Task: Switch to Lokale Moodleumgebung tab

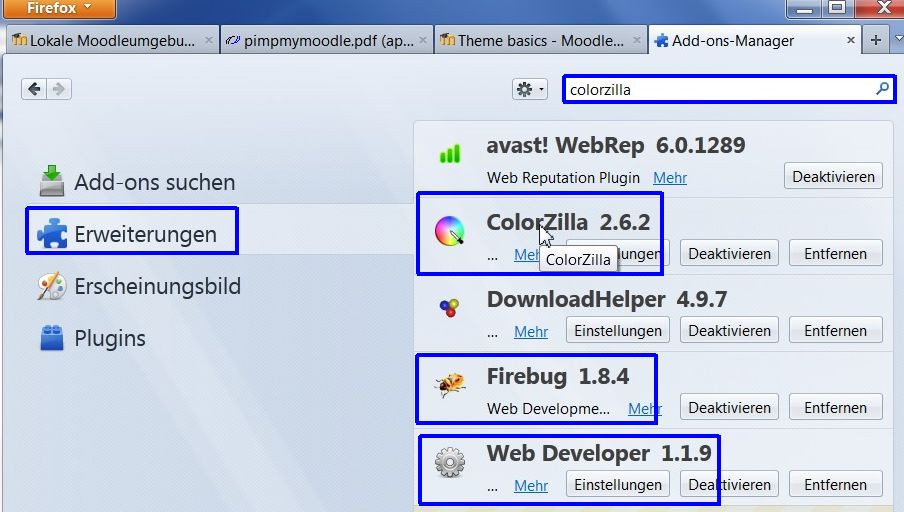Action: (x=112, y=41)
